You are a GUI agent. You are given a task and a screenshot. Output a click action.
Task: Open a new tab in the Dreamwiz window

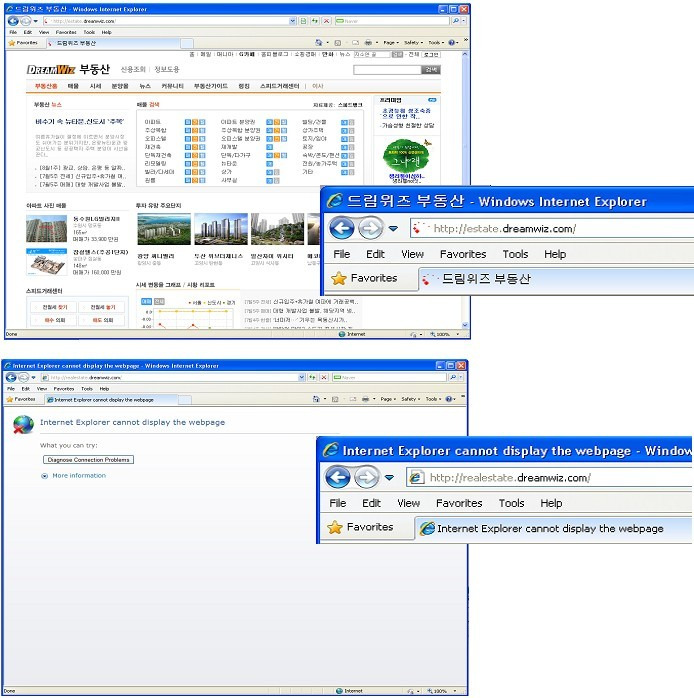pos(187,43)
